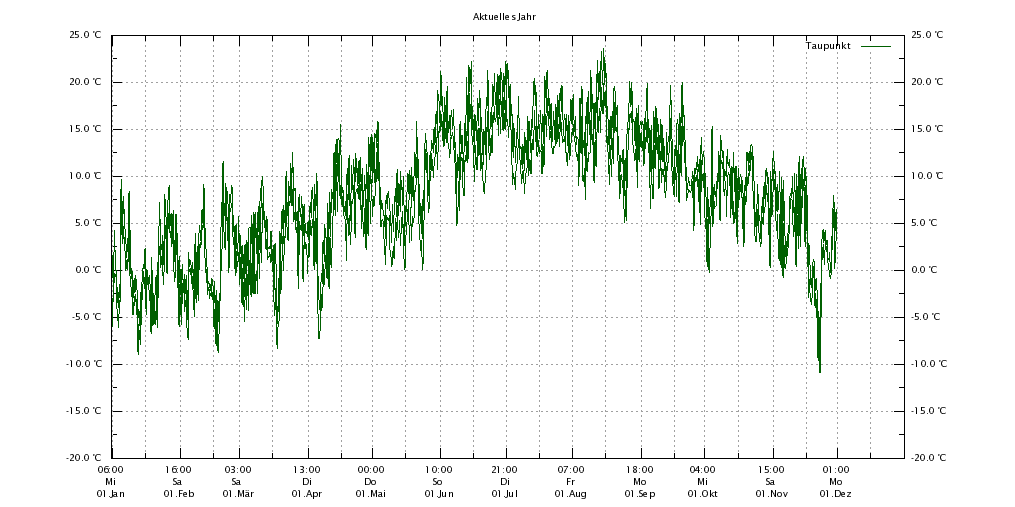
Task: Select the 01.Feb date label
Action: coord(178,494)
